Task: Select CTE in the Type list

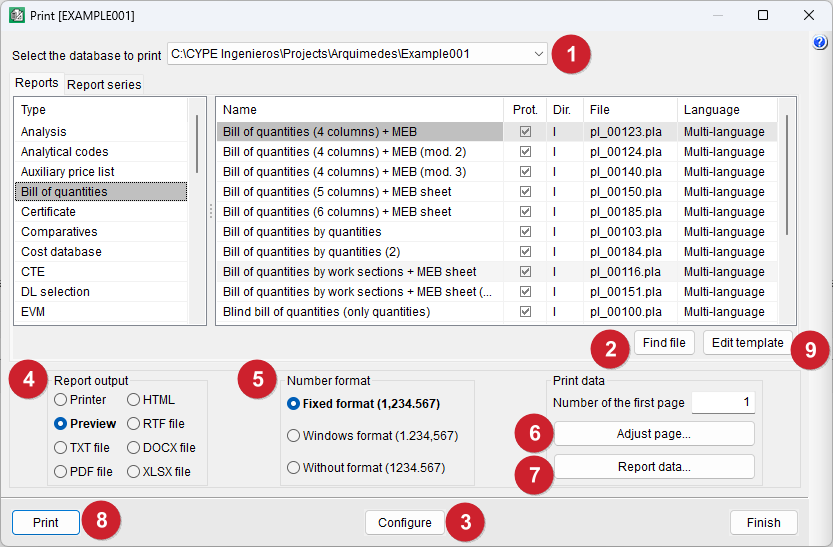Action: [101, 272]
